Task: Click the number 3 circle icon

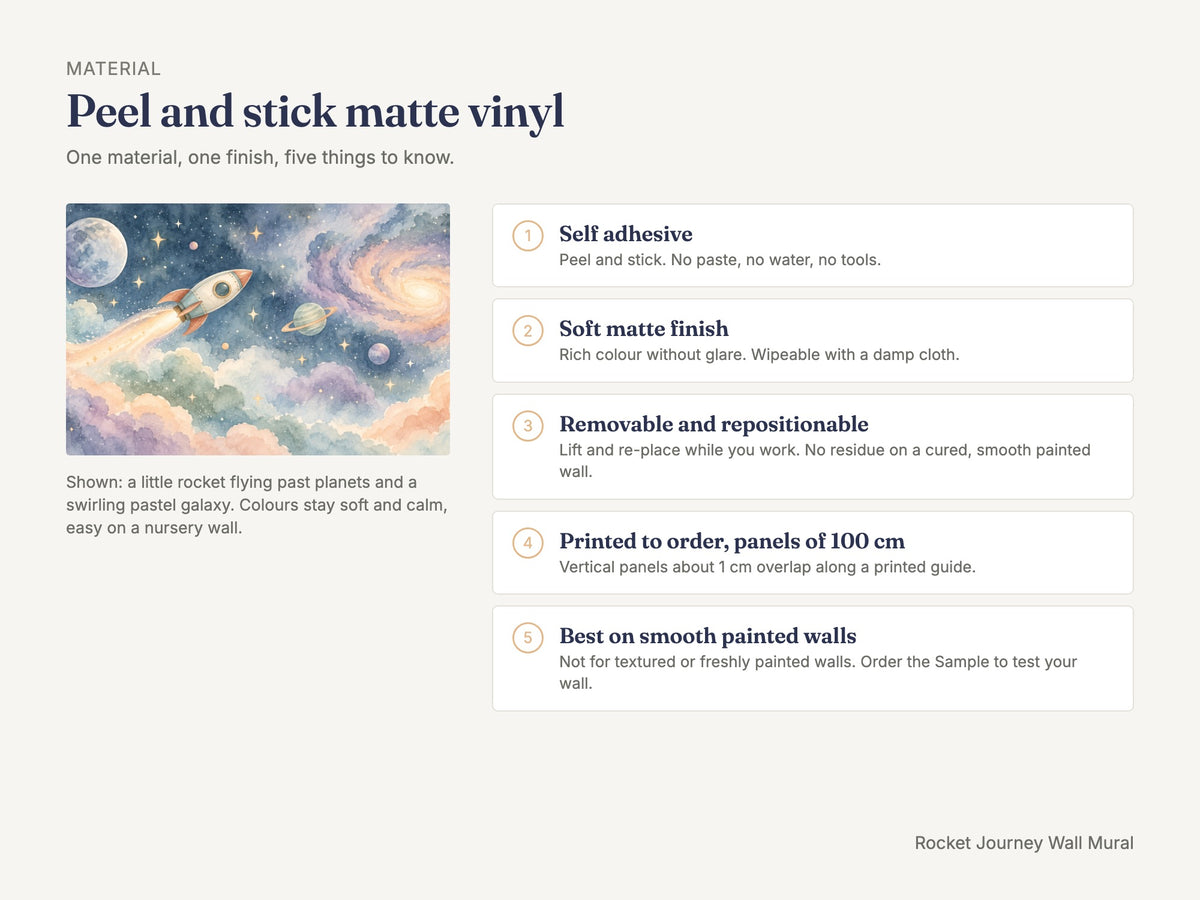Action: coord(528,426)
